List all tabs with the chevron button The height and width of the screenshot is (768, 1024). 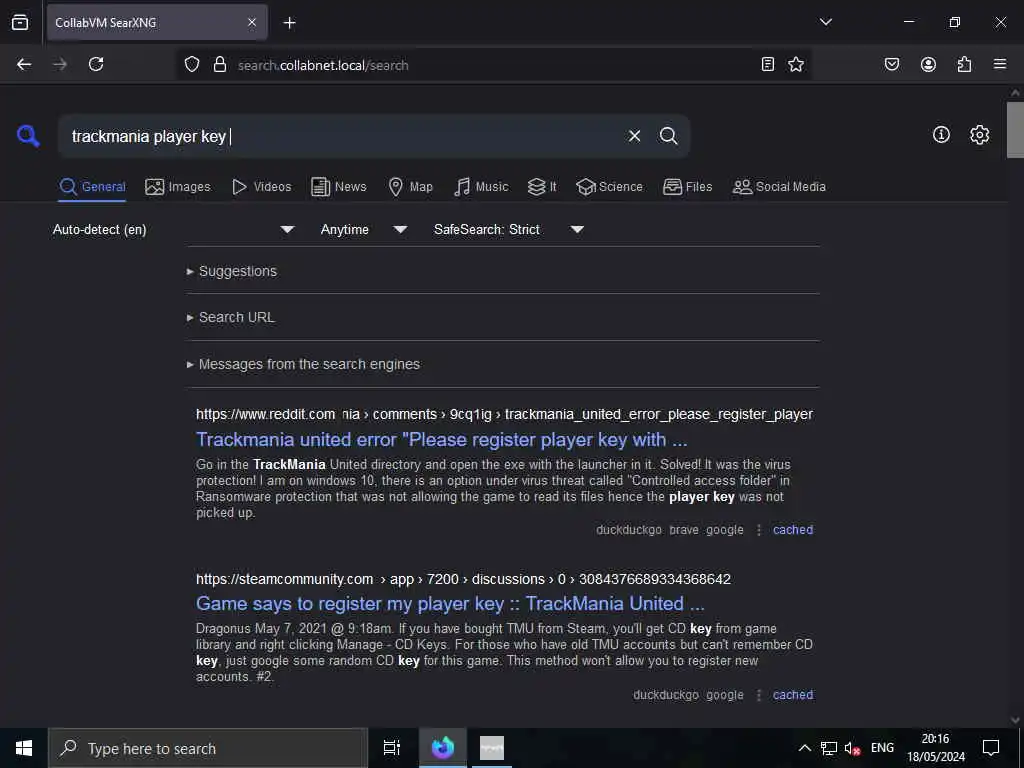pos(825,22)
